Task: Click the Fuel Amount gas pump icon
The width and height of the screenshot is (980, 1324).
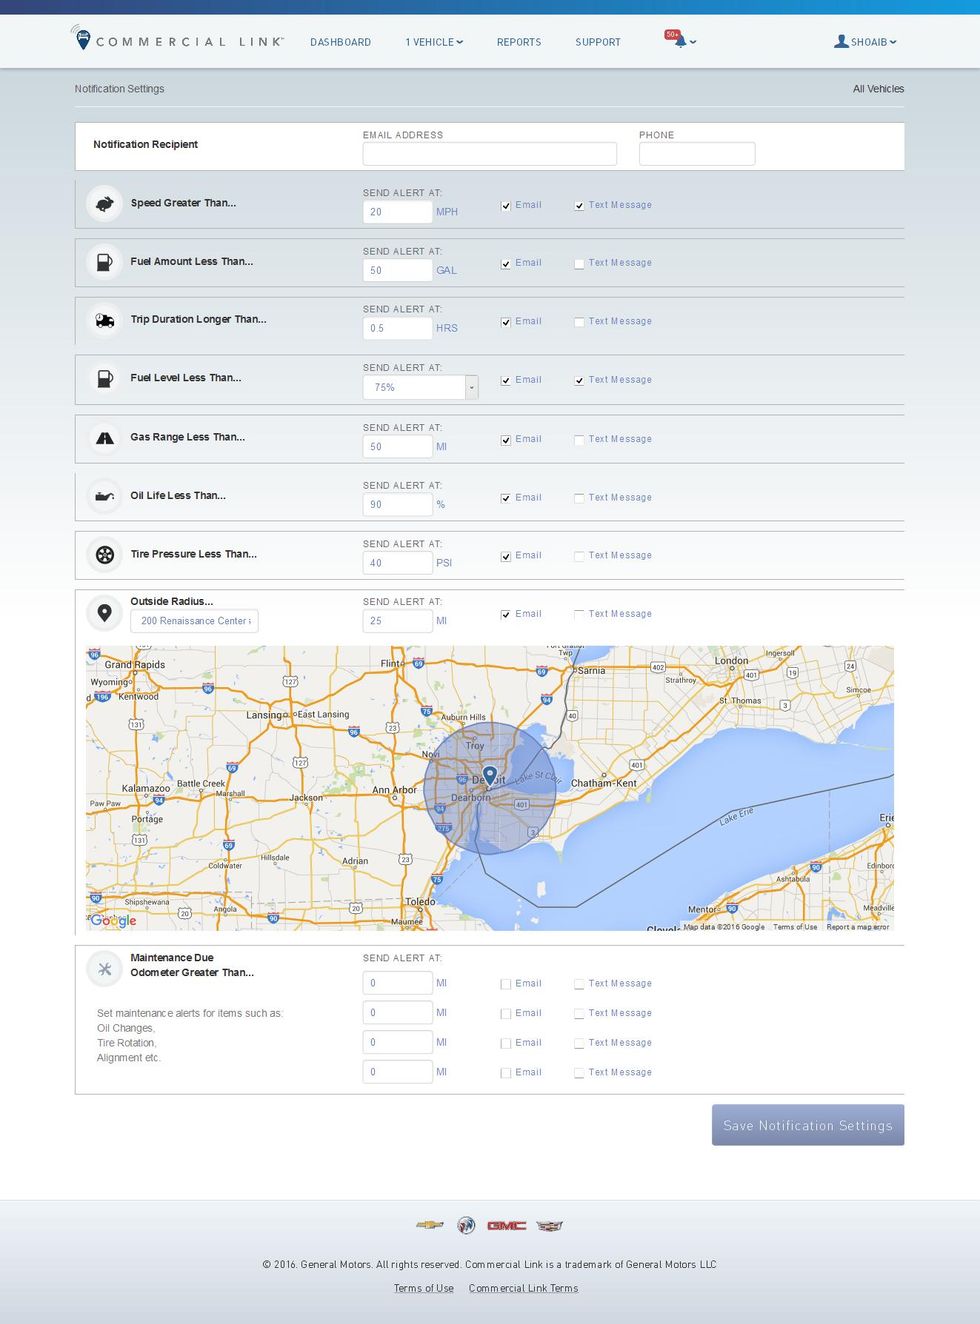Action: (x=104, y=262)
